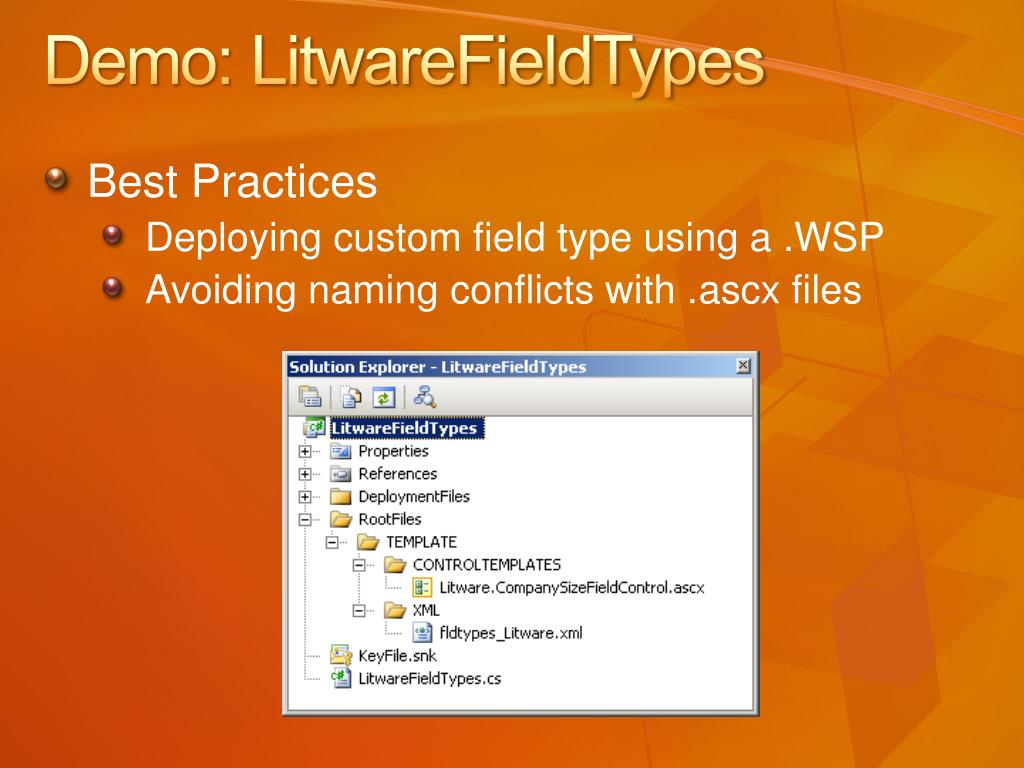Click the Properties toolbar icon in Solution Explorer
Image resolution: width=1024 pixels, height=768 pixels.
pos(310,397)
